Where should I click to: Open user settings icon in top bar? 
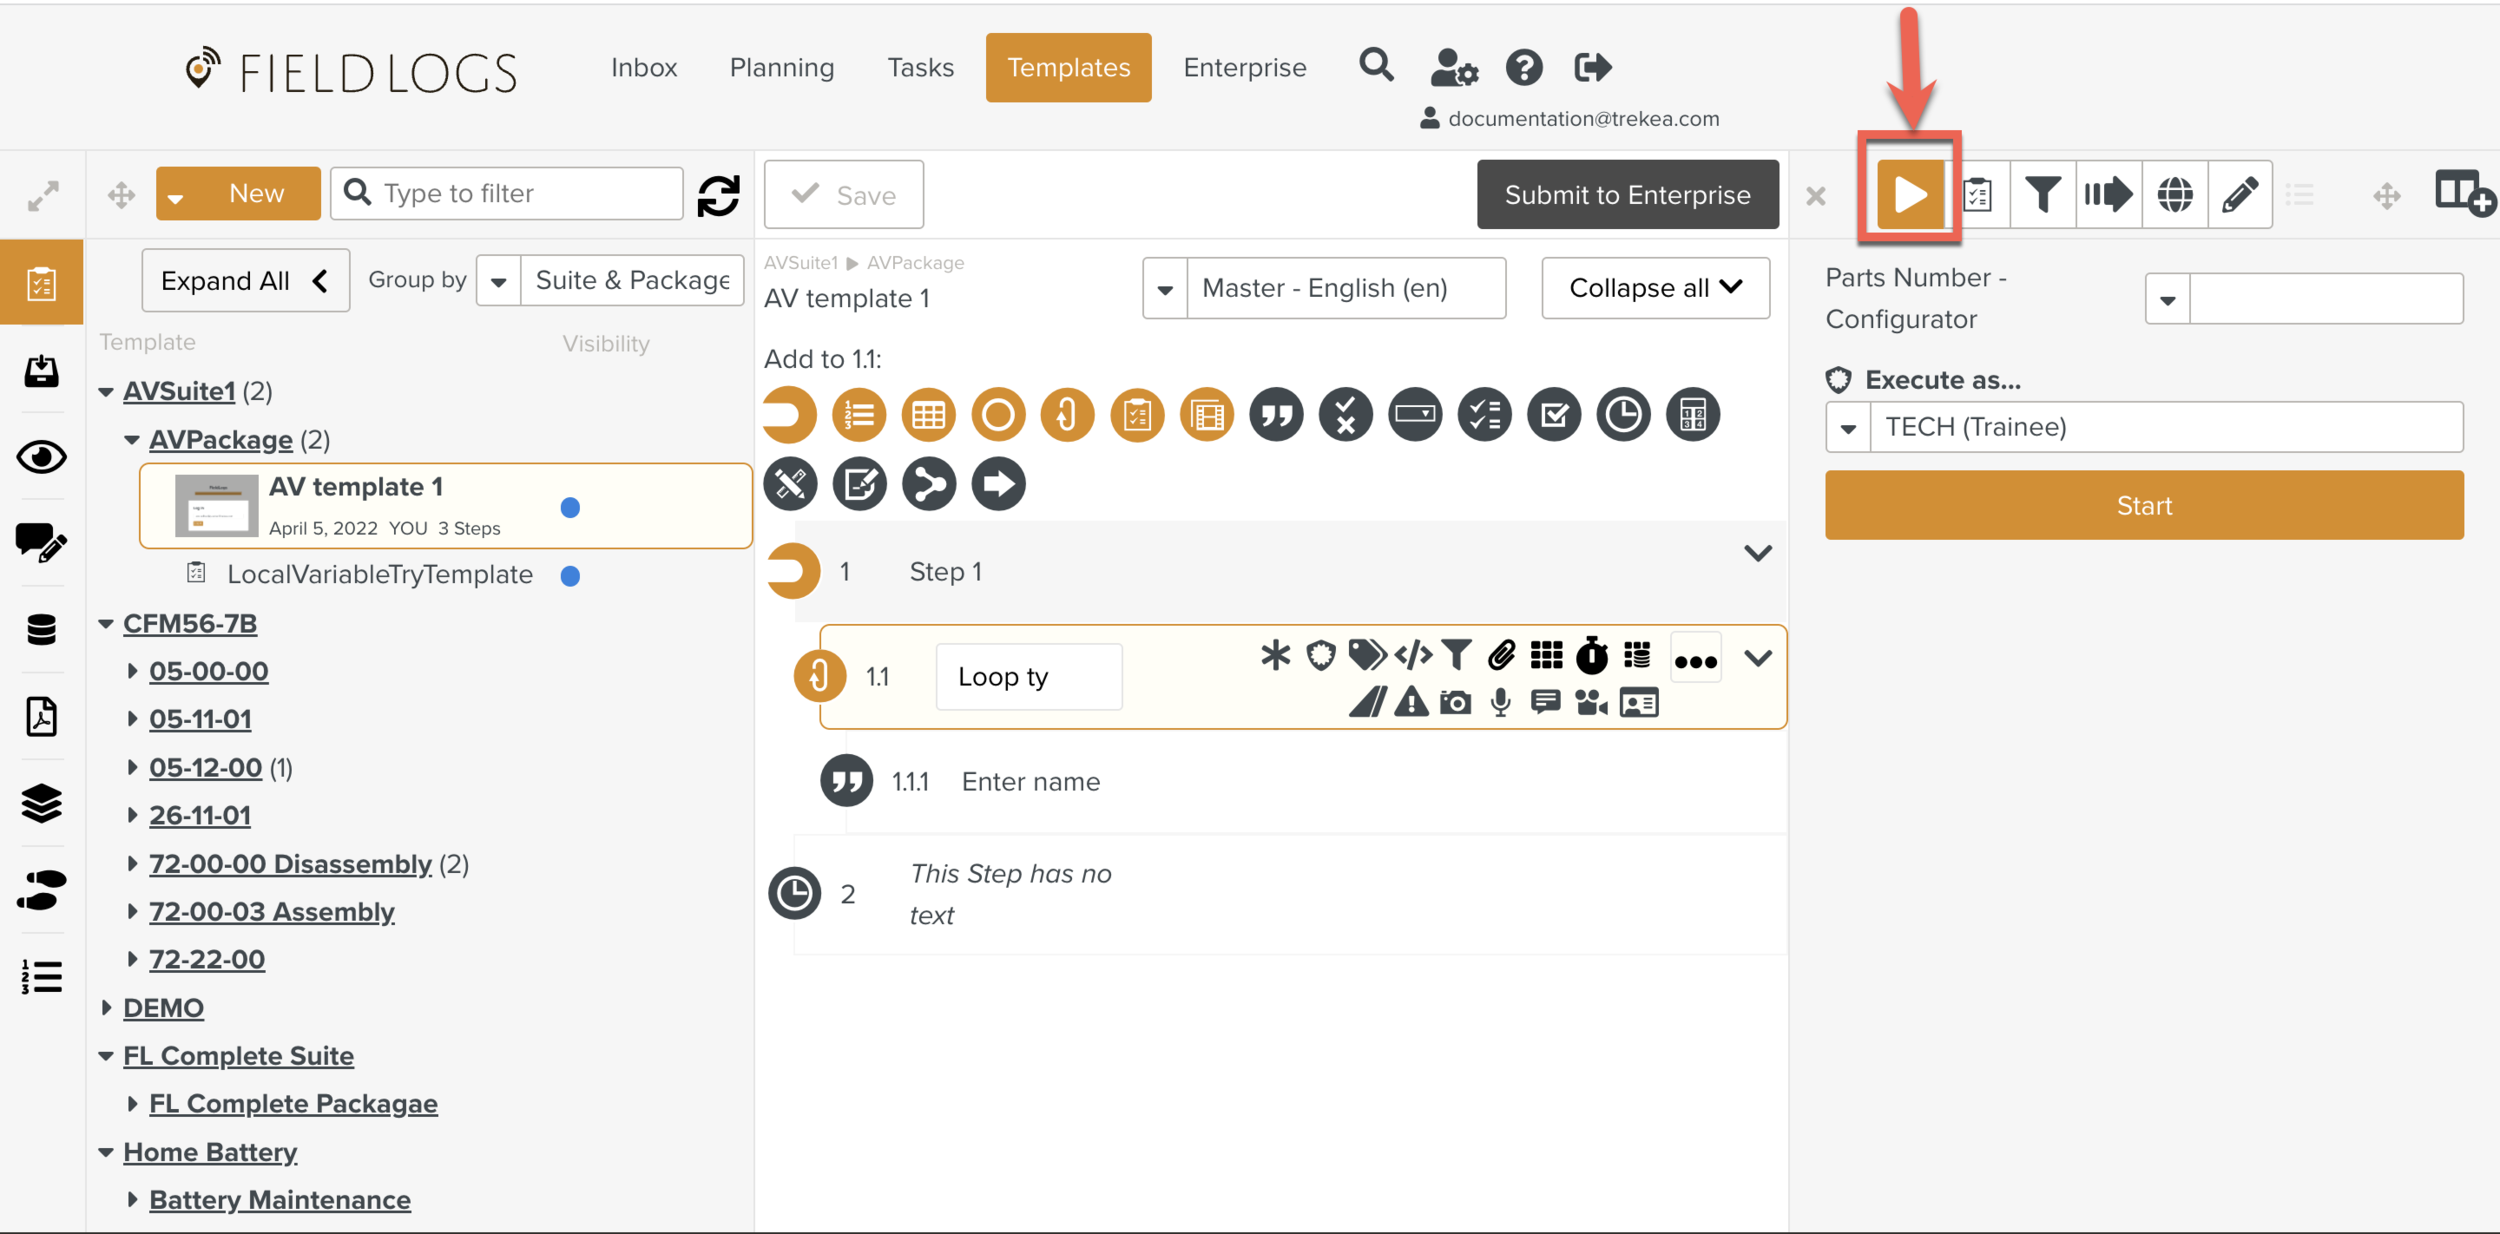[x=1453, y=67]
